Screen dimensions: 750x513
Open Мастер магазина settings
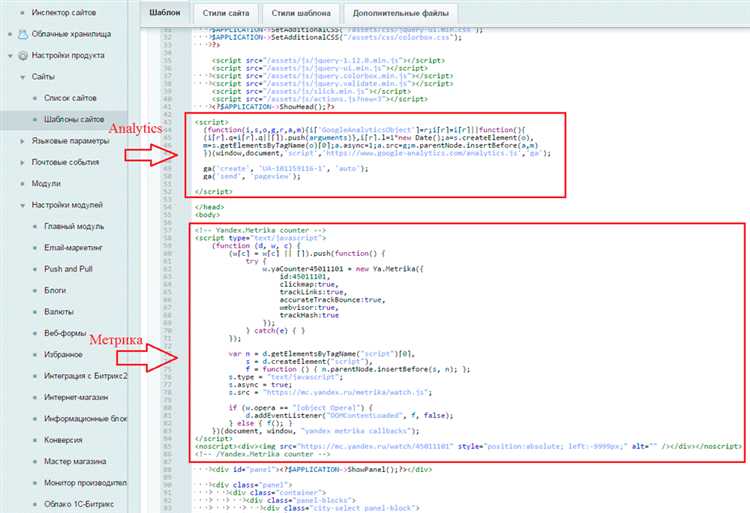[75, 461]
